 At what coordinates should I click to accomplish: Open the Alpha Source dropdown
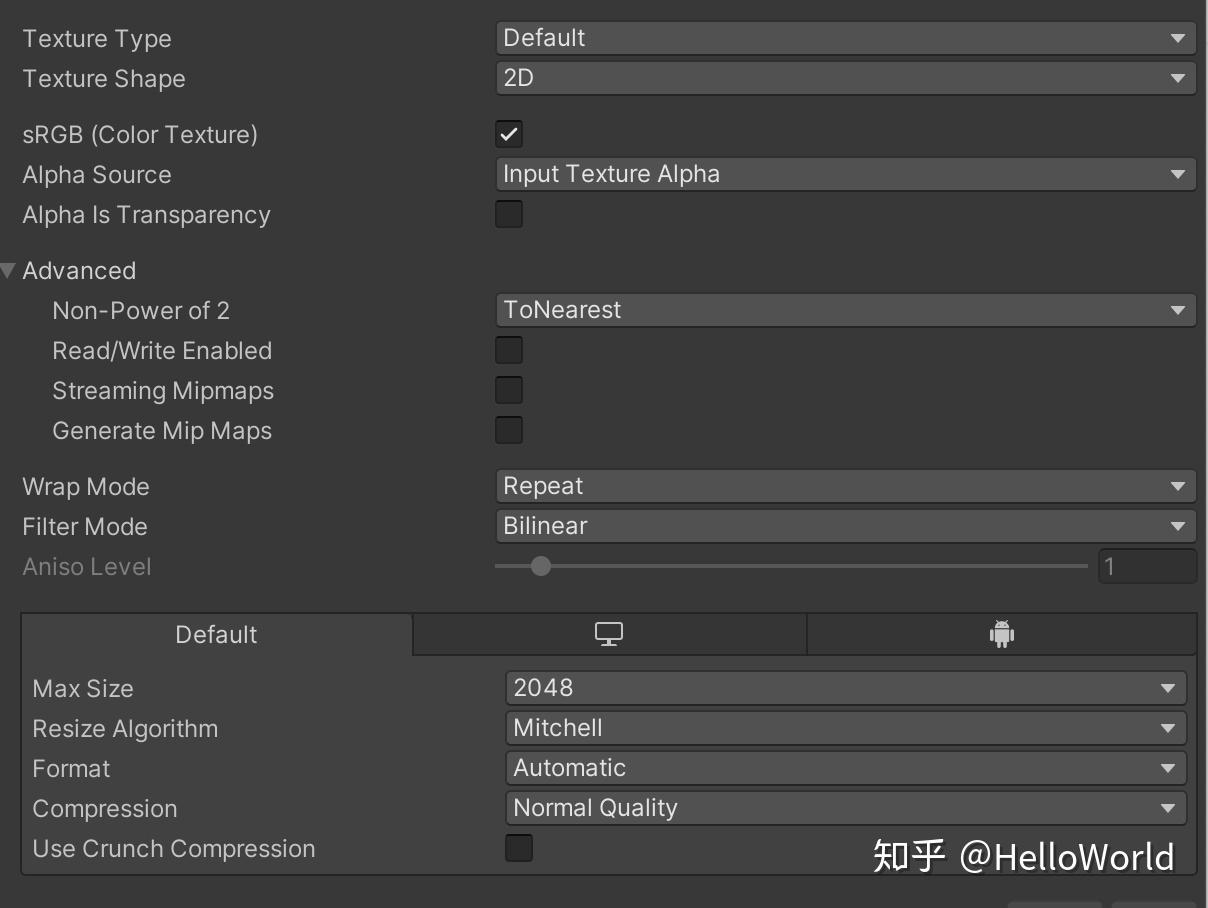pos(845,173)
